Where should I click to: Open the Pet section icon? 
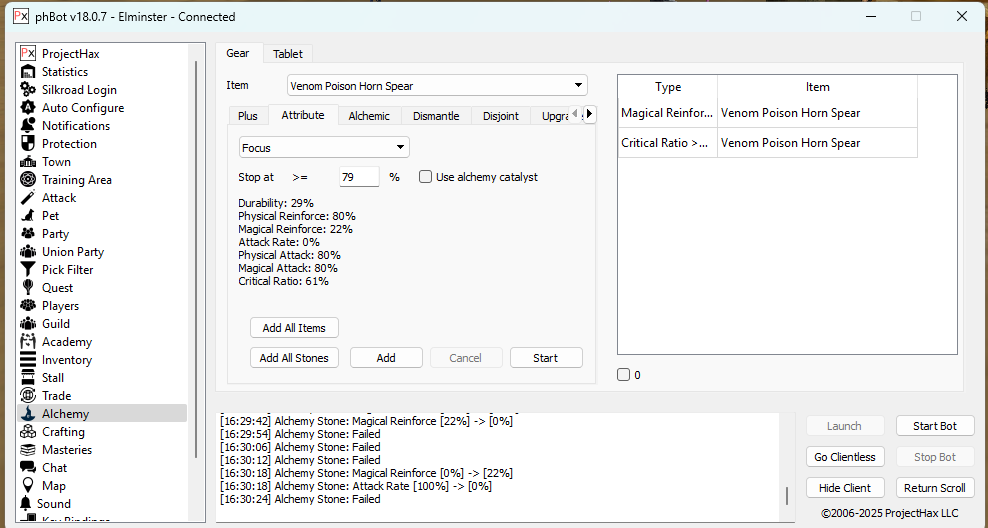28,216
